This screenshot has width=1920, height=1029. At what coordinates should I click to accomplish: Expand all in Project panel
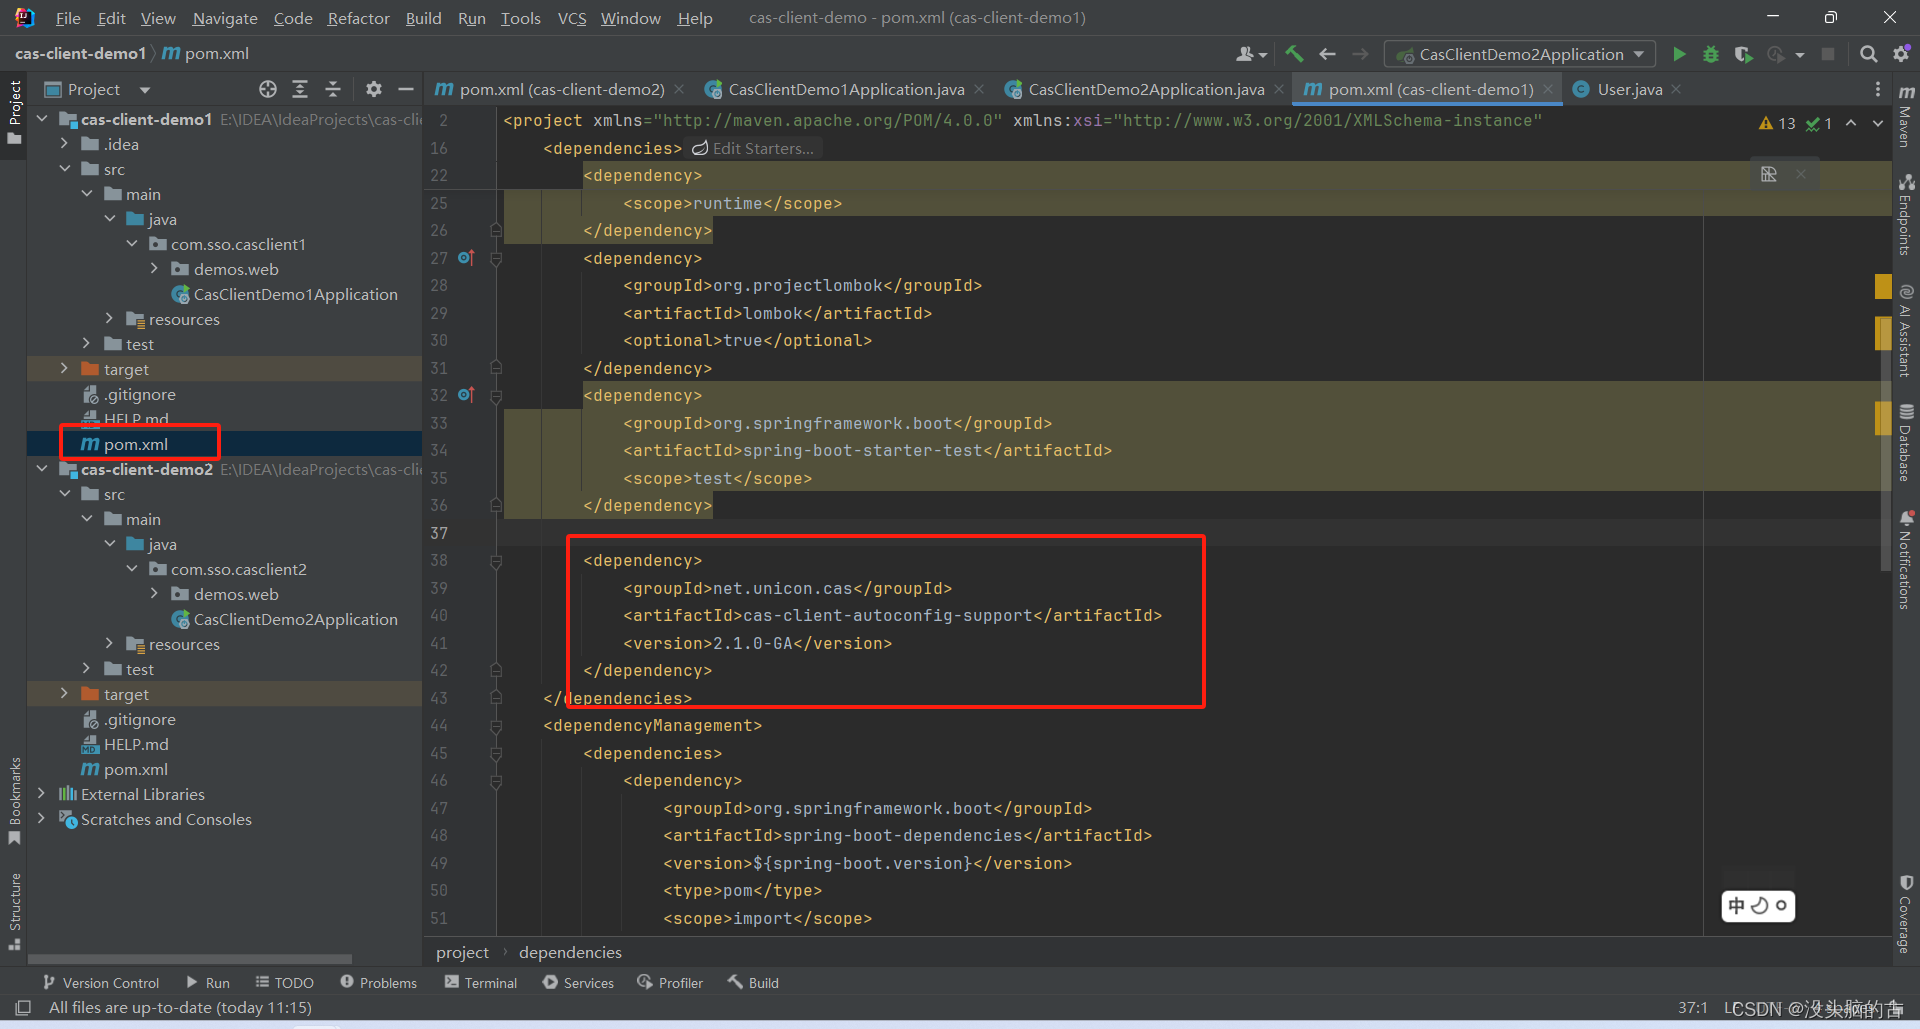pyautogui.click(x=300, y=89)
